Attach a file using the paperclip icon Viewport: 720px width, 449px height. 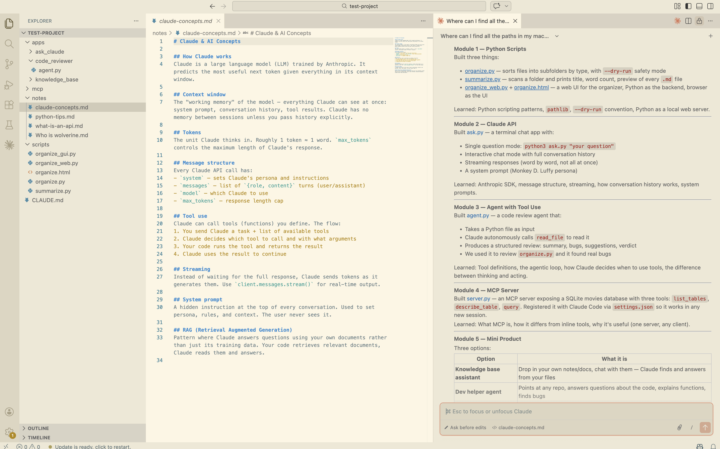[x=680, y=427]
